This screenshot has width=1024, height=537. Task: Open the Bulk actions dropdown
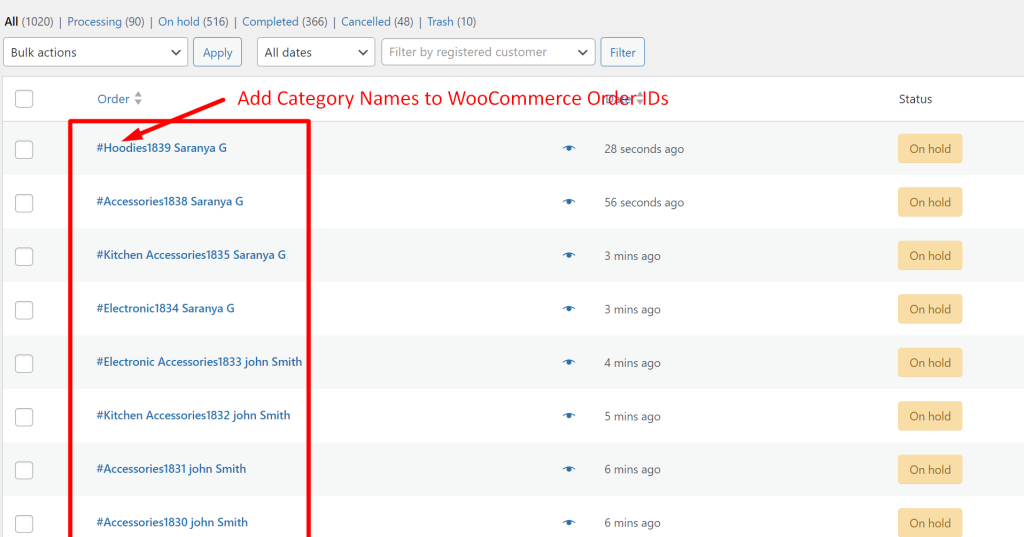coord(95,52)
